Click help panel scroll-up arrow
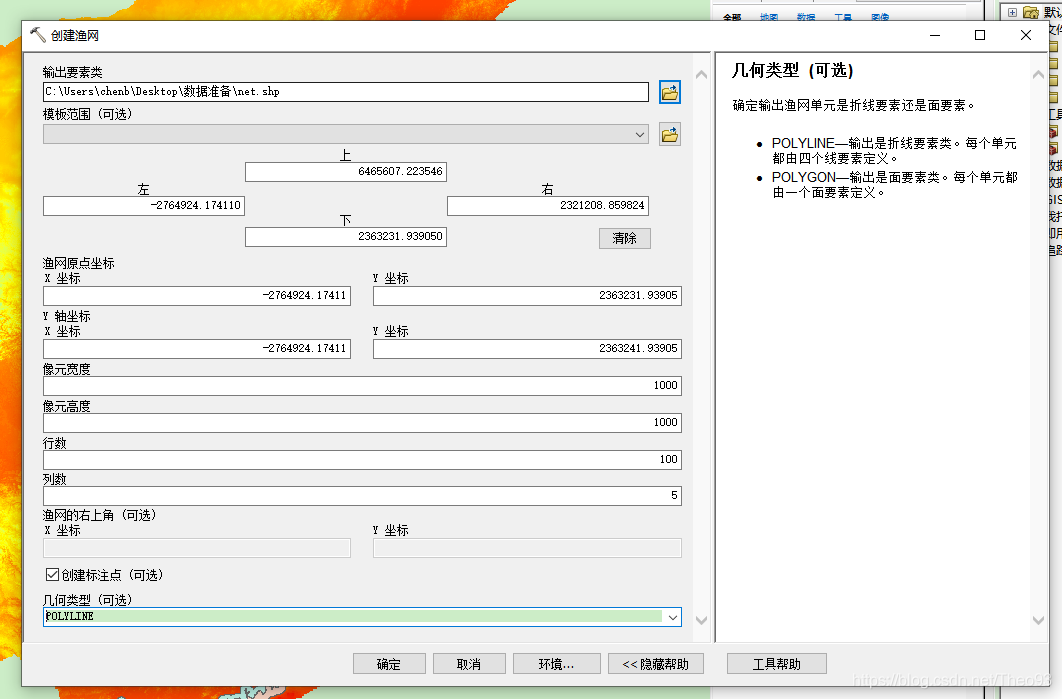Image resolution: width=1062 pixels, height=699 pixels. (x=1038, y=75)
